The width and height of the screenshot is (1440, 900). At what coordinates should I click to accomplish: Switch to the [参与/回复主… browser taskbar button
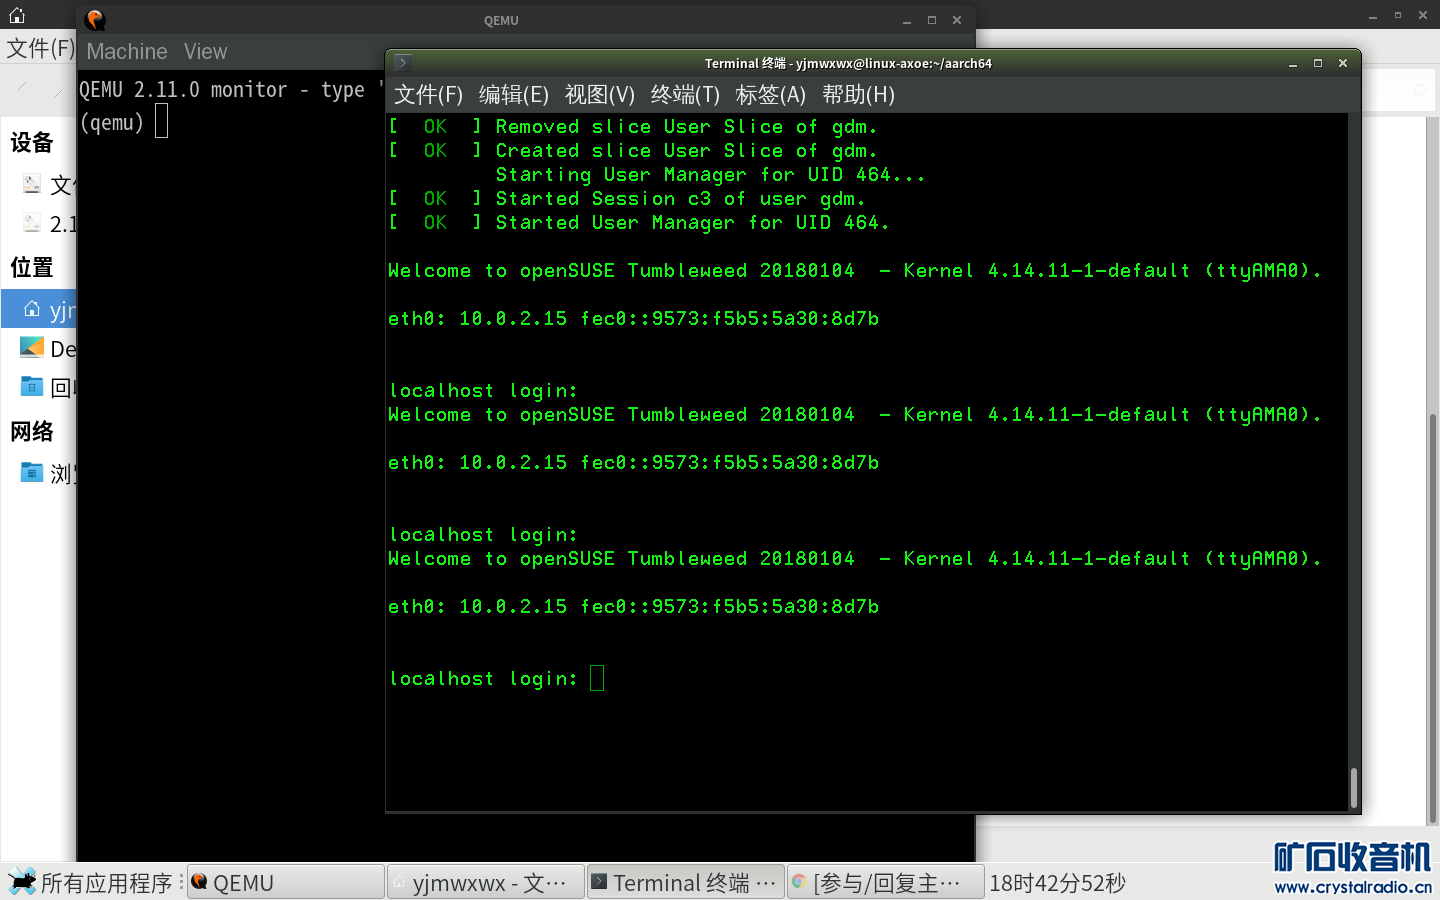tap(886, 883)
